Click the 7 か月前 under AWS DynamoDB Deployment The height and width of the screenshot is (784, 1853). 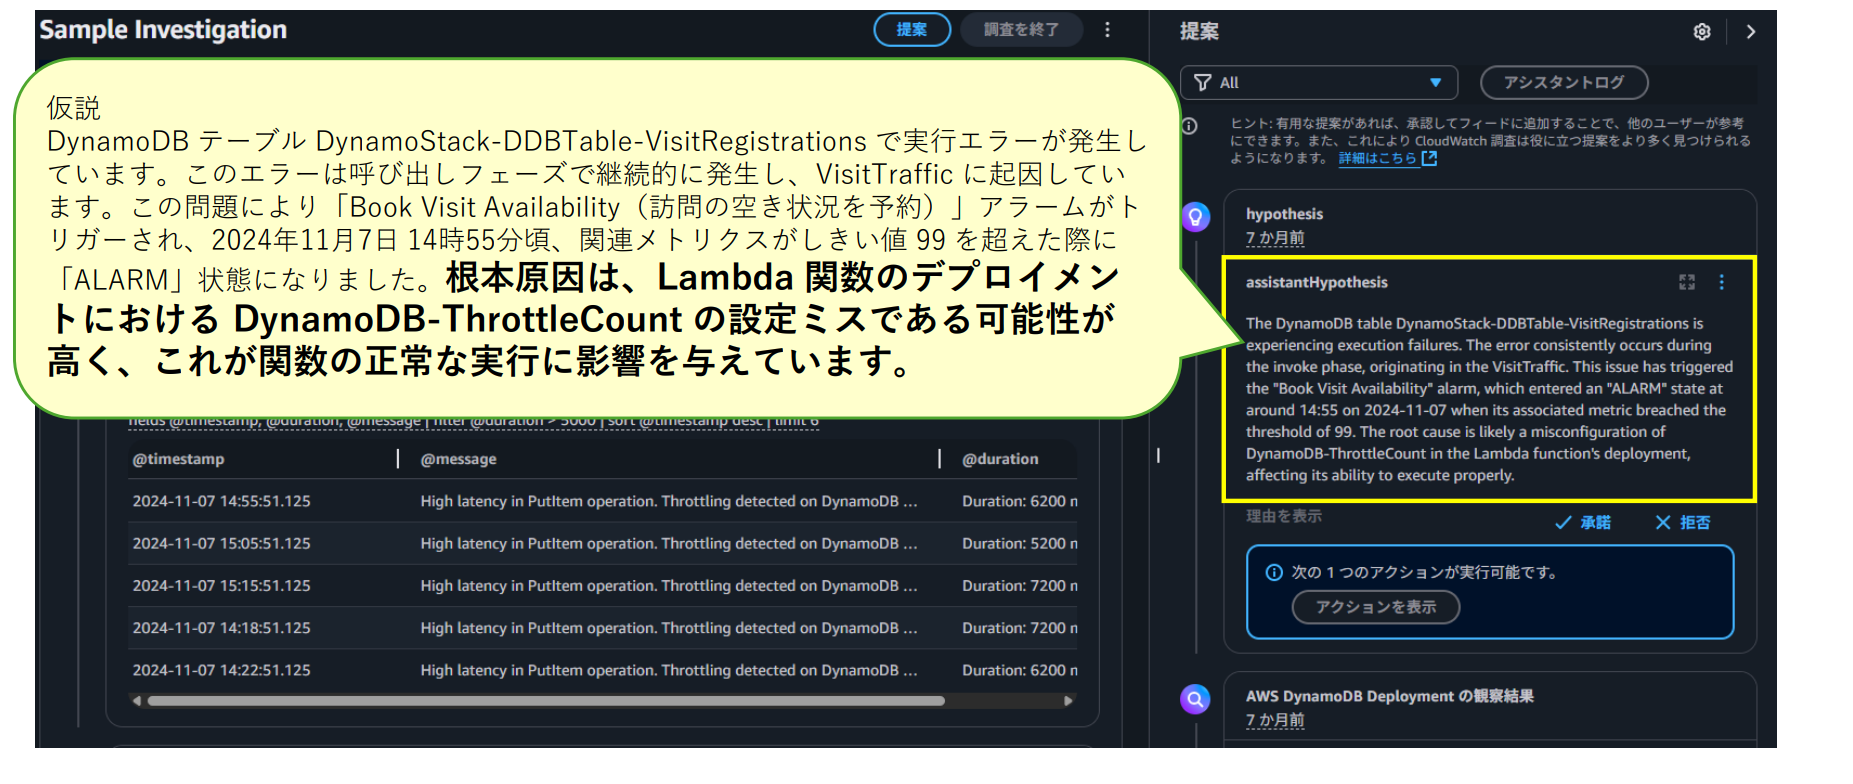click(1275, 720)
